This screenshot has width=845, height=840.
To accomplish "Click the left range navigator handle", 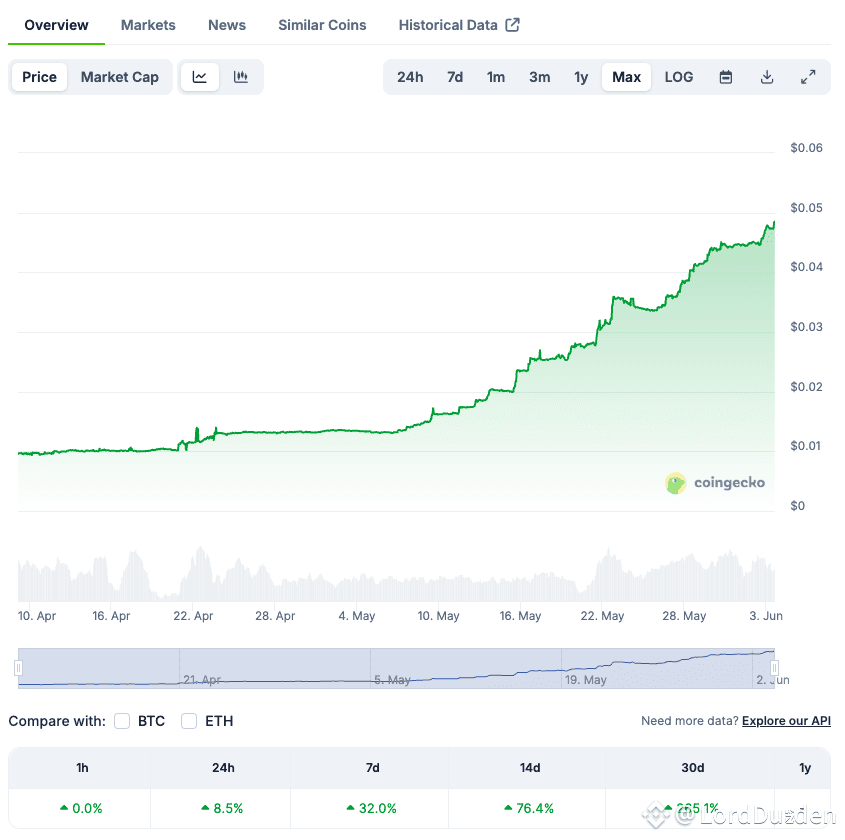I will [18, 668].
